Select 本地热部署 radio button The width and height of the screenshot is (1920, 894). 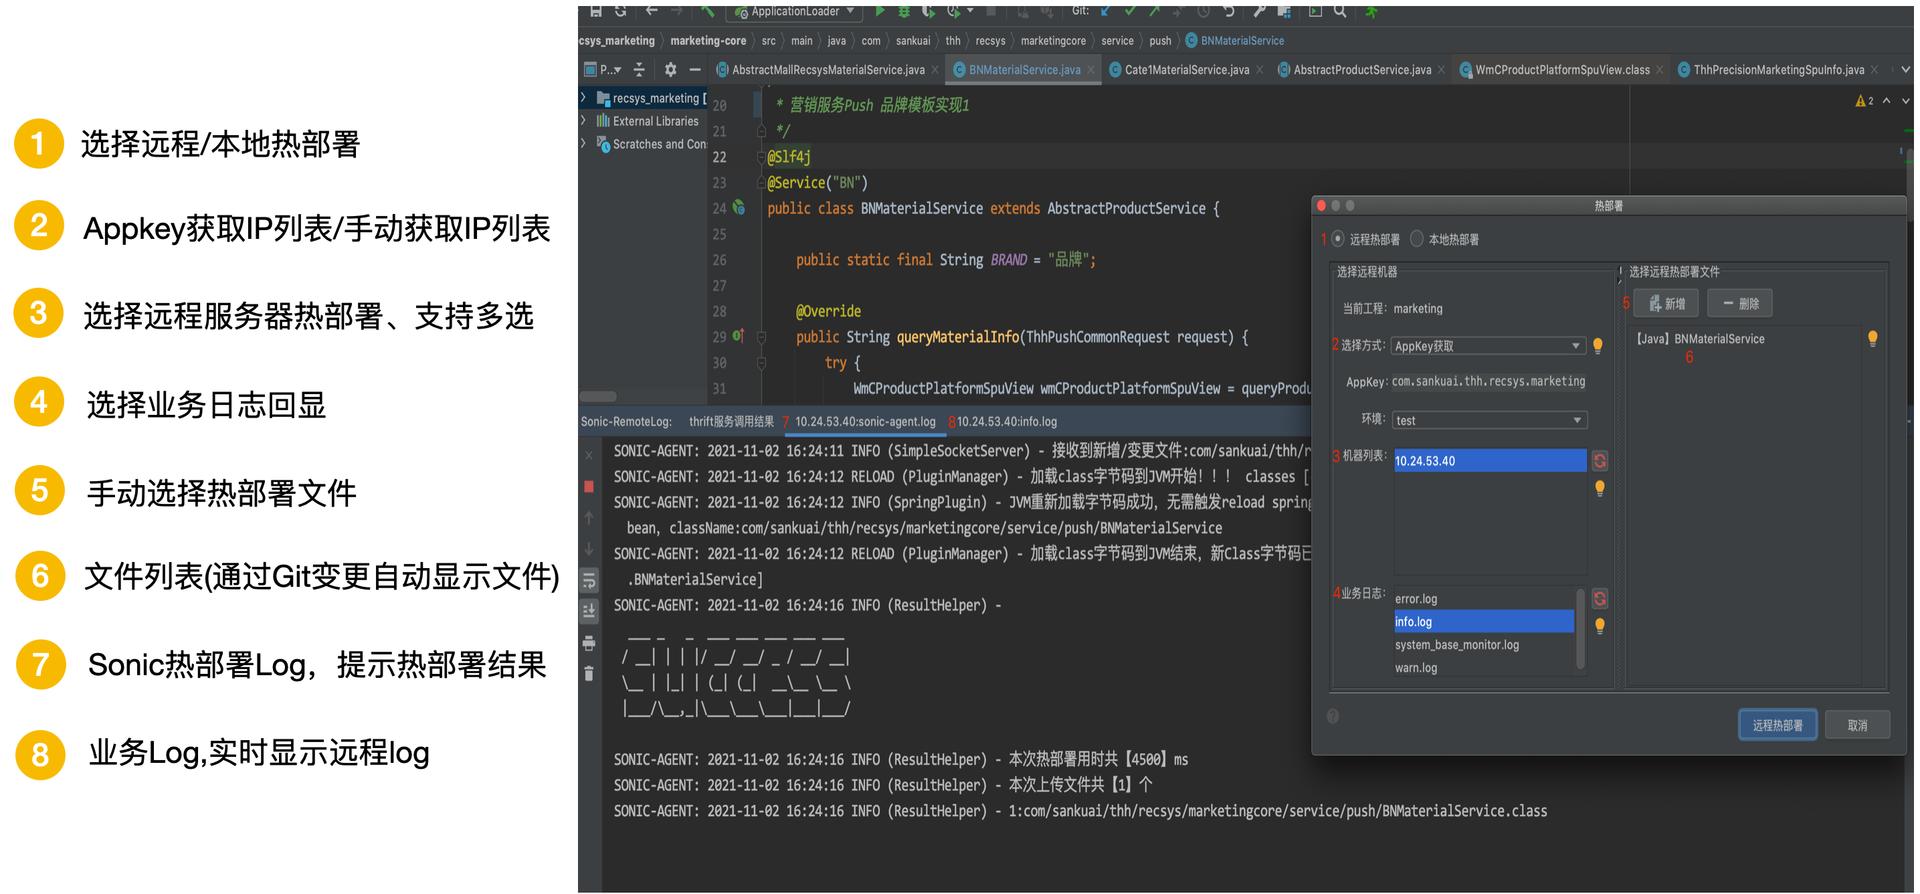pos(1417,239)
